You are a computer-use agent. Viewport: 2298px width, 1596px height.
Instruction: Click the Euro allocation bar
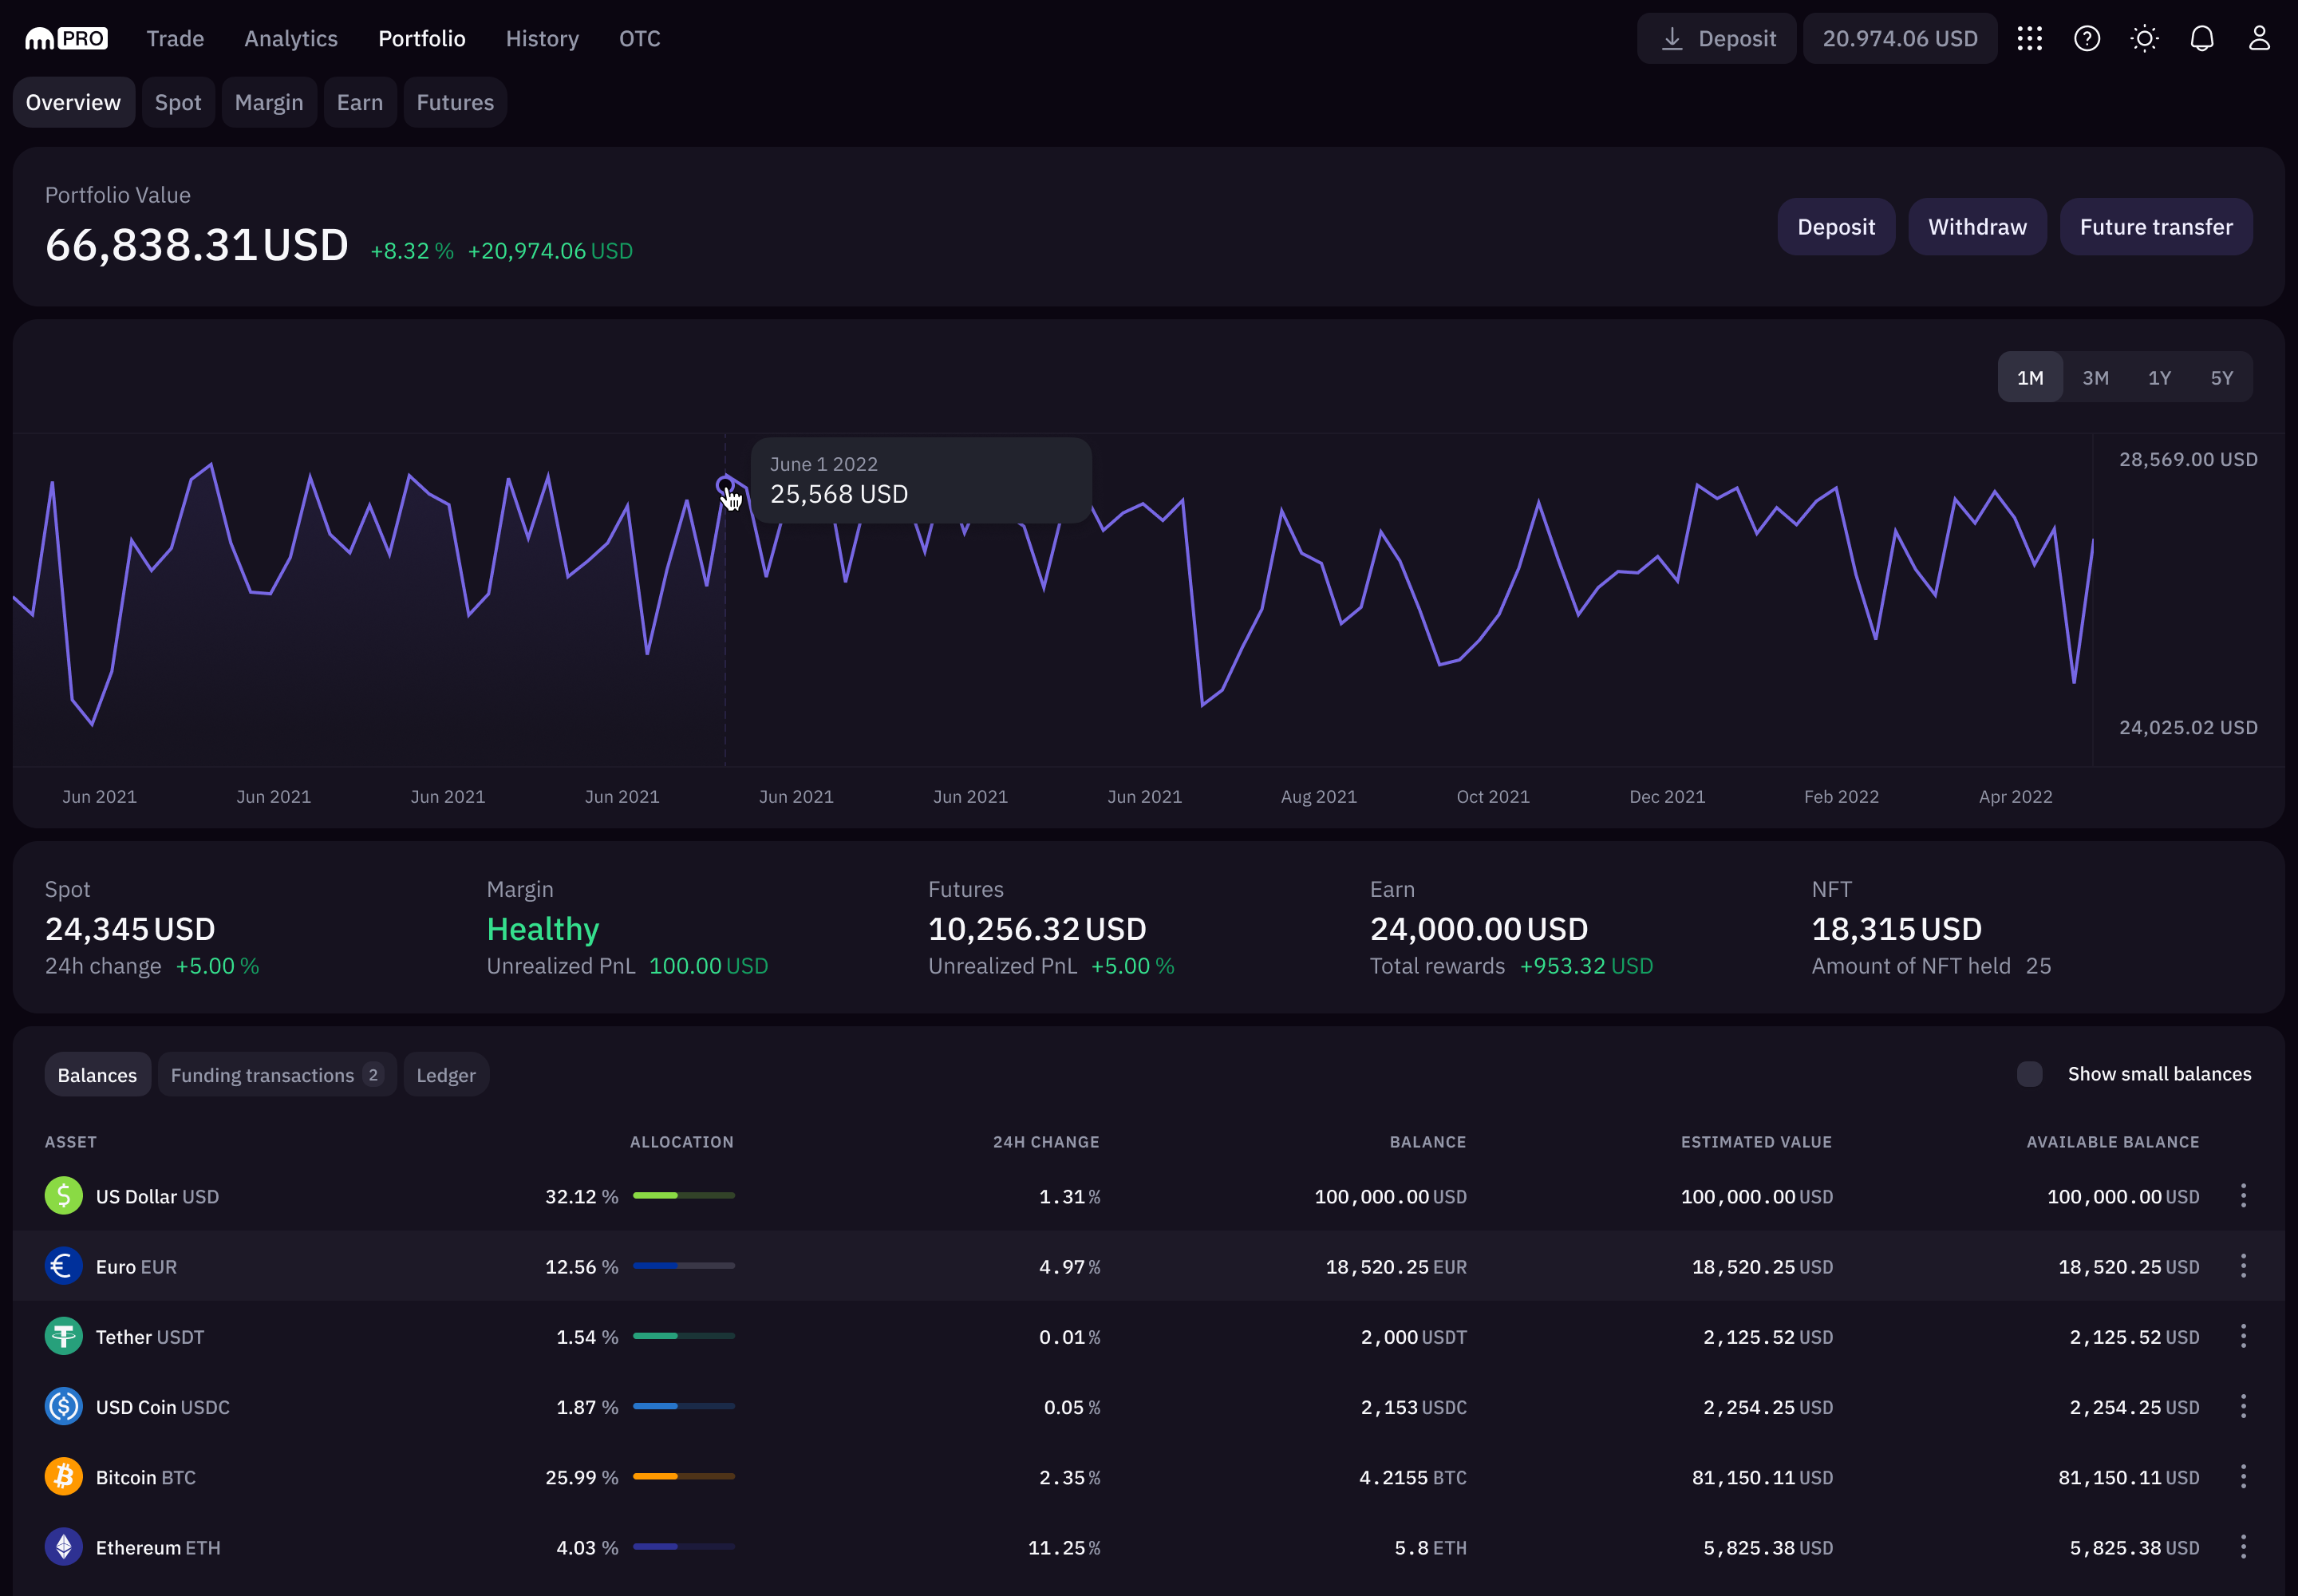684,1266
